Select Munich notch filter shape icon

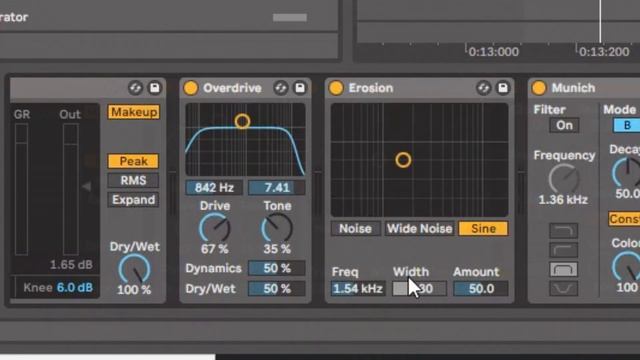(x=564, y=288)
